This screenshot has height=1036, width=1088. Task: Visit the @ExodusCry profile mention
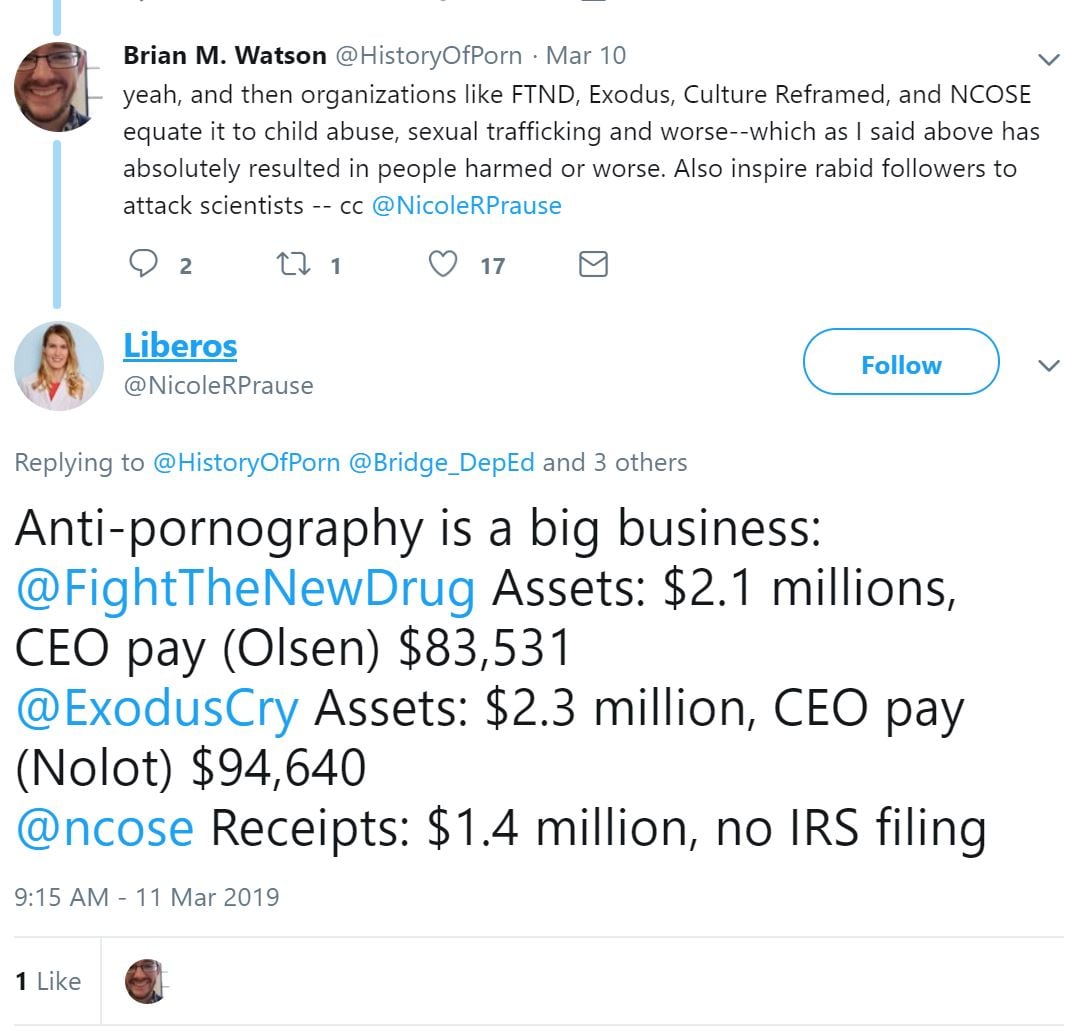pos(157,709)
